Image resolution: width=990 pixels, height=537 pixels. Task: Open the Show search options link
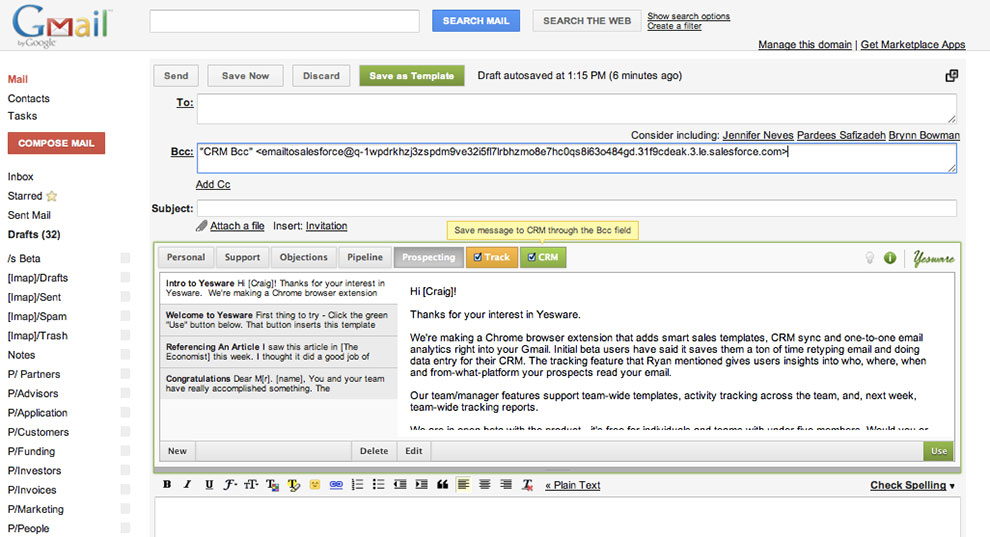coord(688,16)
